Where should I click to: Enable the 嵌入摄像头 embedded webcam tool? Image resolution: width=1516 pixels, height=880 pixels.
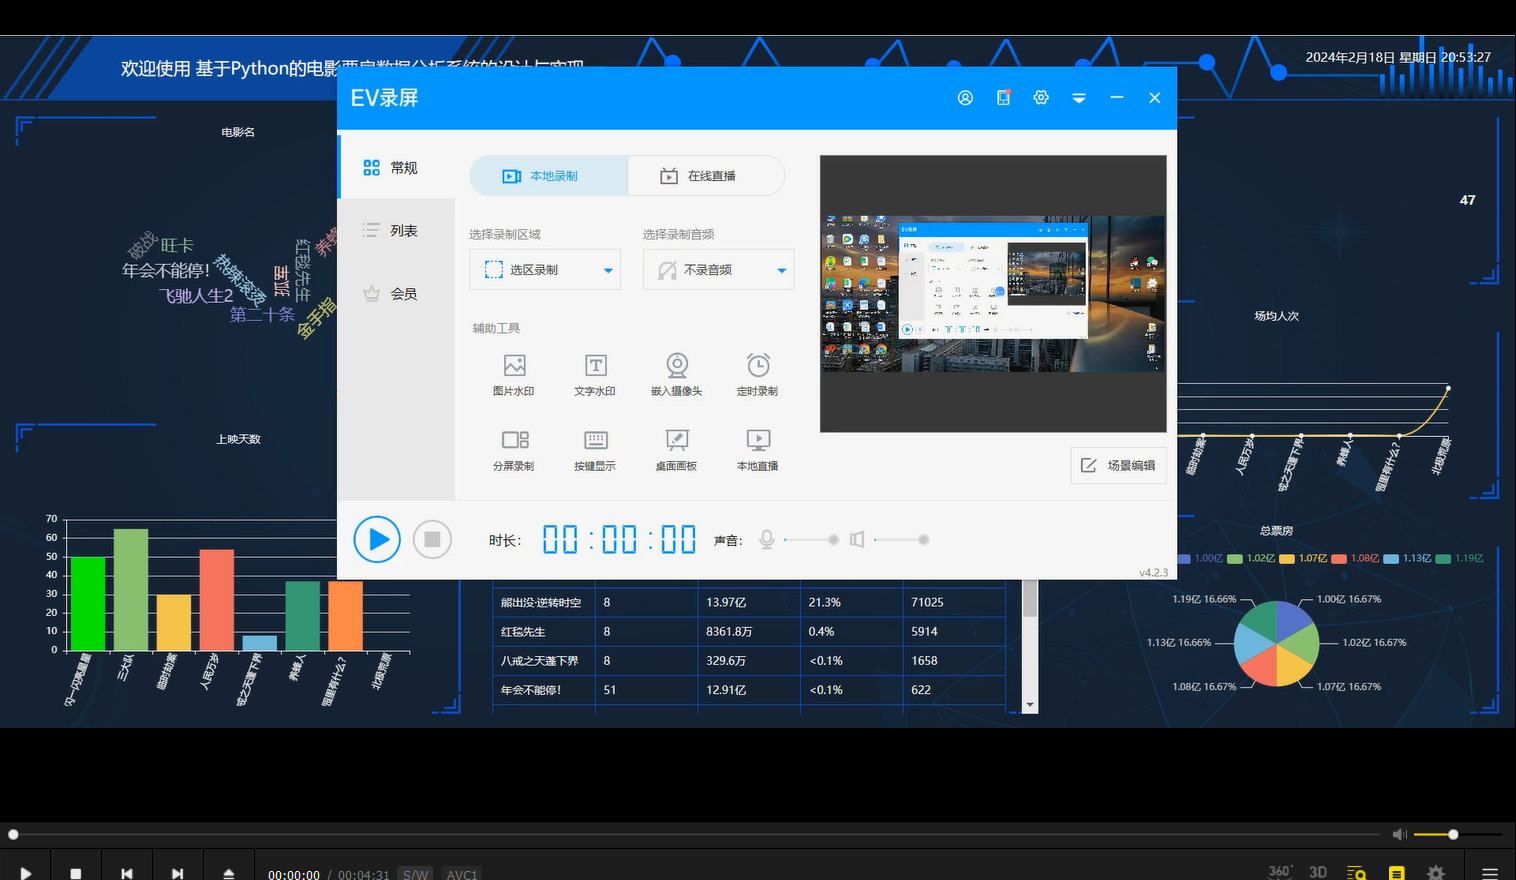pos(676,375)
